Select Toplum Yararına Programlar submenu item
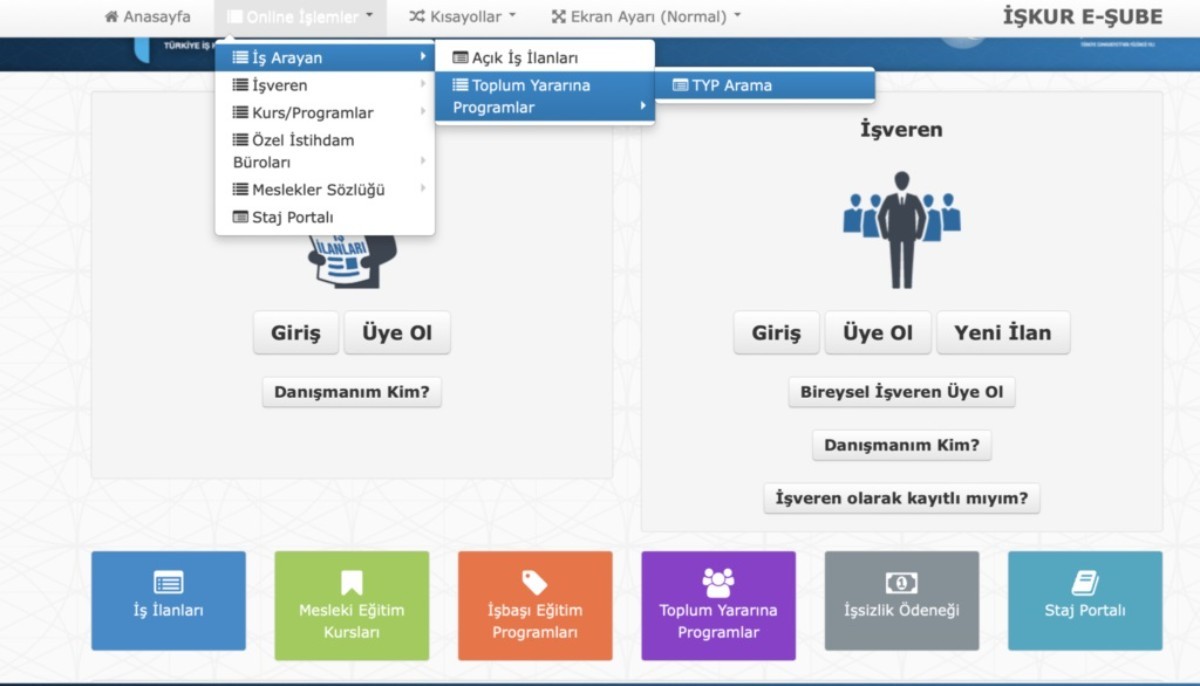 click(545, 96)
